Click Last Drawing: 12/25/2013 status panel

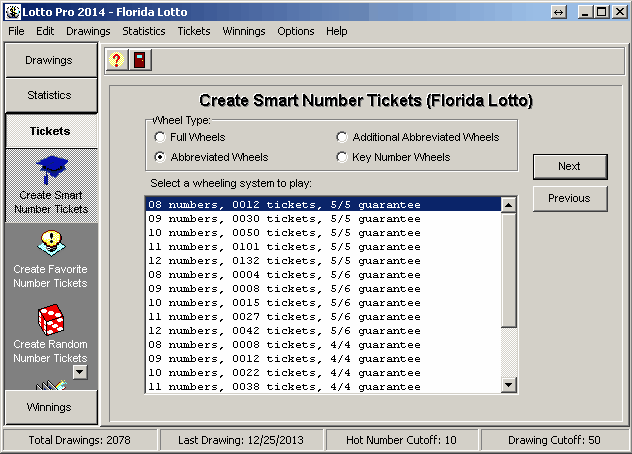[x=241, y=440]
